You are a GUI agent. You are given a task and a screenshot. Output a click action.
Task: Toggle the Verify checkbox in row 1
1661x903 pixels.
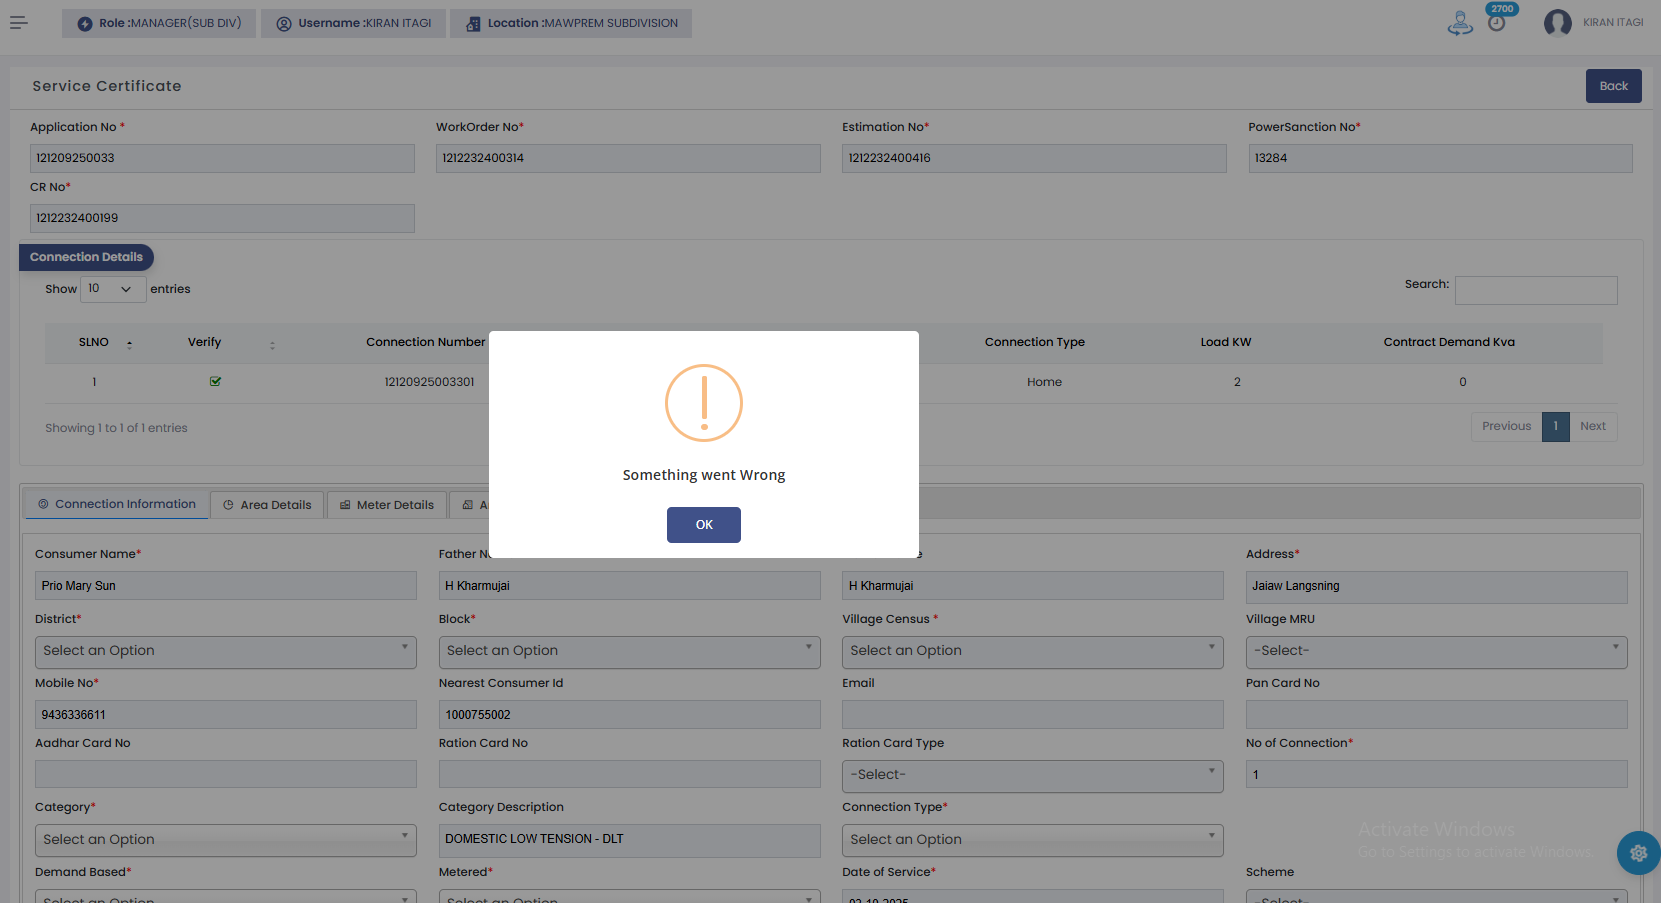coord(215,382)
